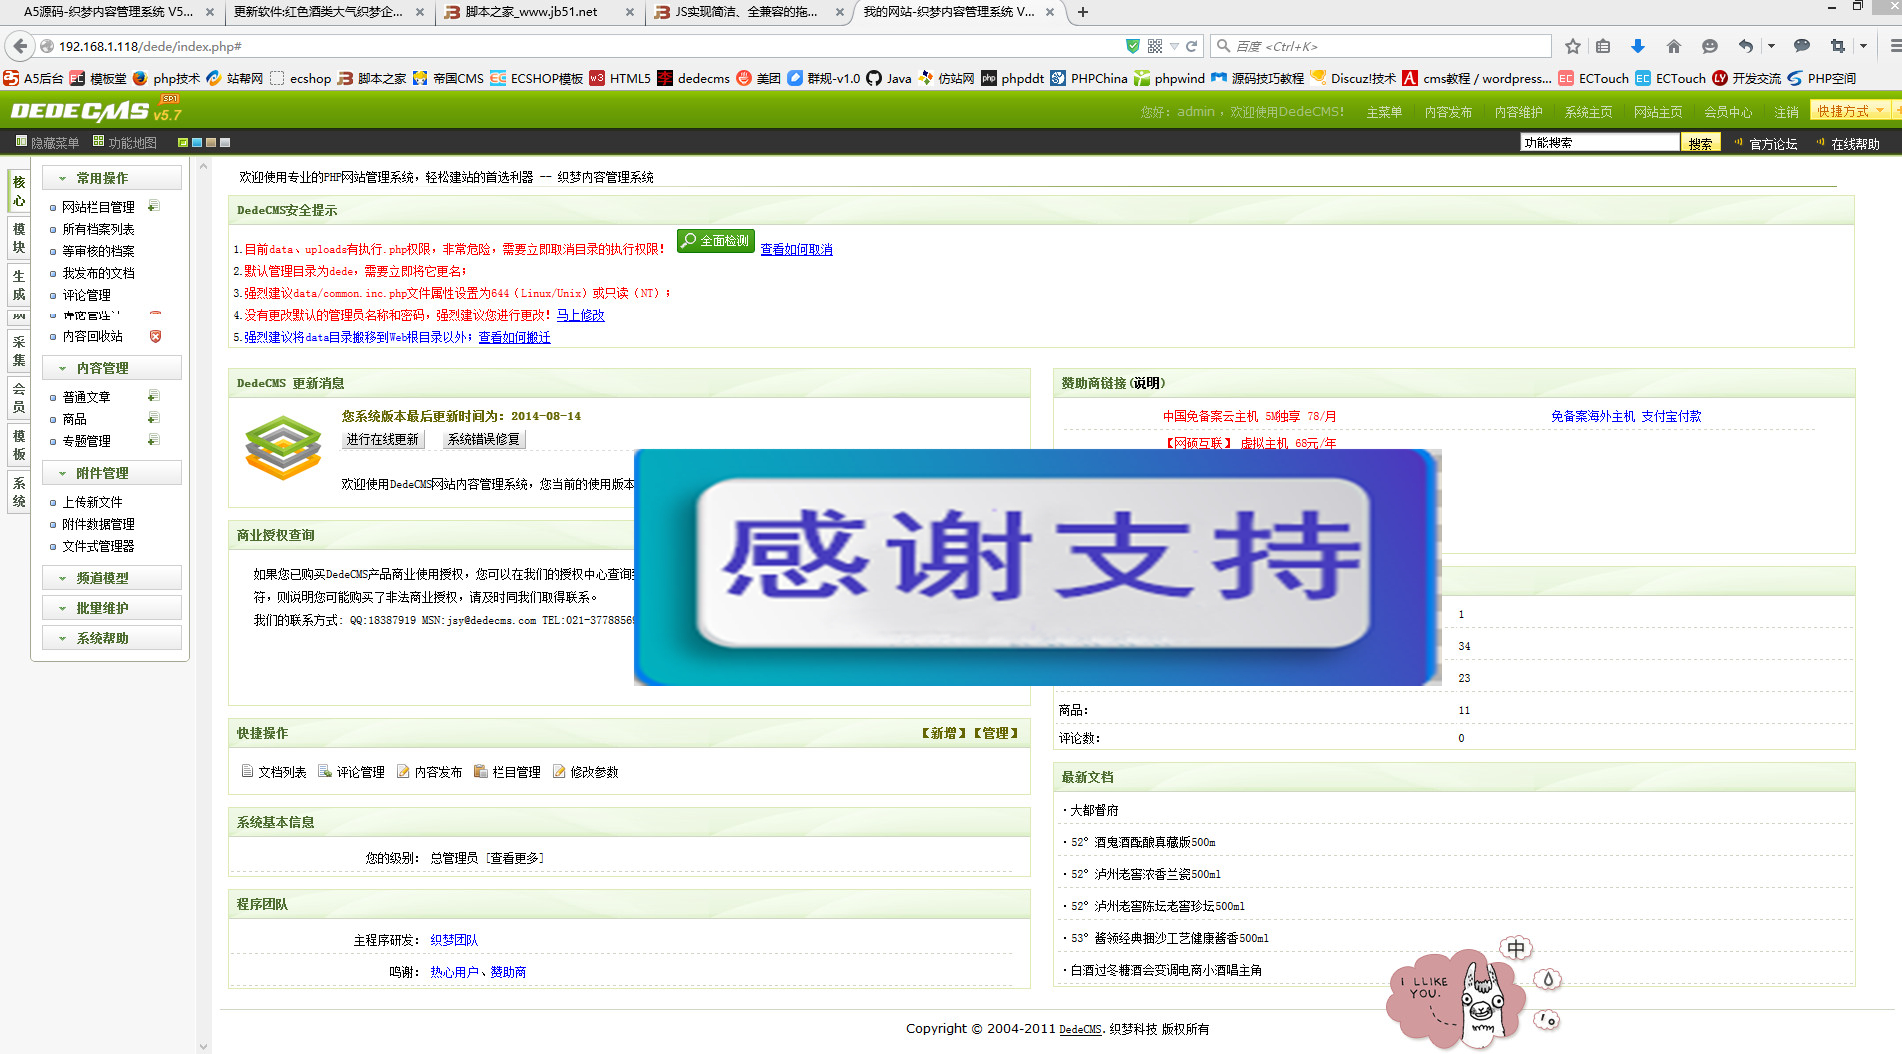Image resolution: width=1902 pixels, height=1054 pixels.
Task: Open 文档列表 in quick operations
Action: (x=274, y=772)
